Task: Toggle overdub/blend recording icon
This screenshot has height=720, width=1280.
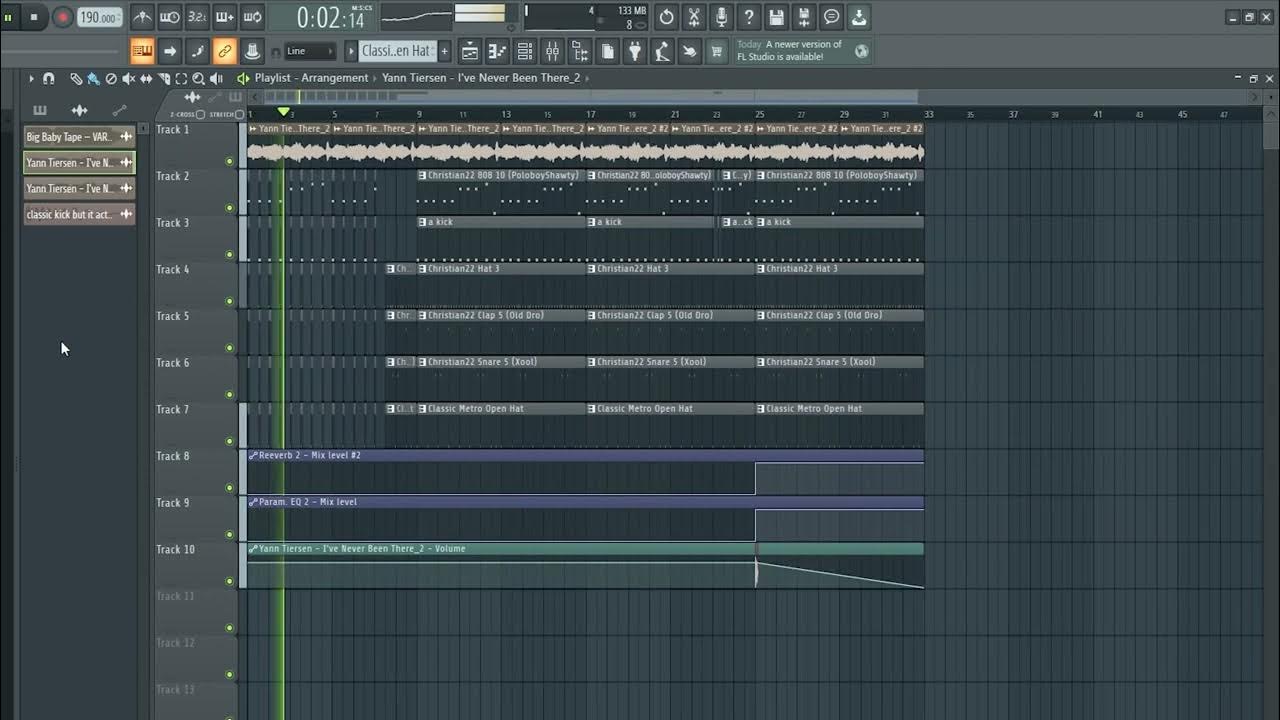Action: click(x=225, y=17)
